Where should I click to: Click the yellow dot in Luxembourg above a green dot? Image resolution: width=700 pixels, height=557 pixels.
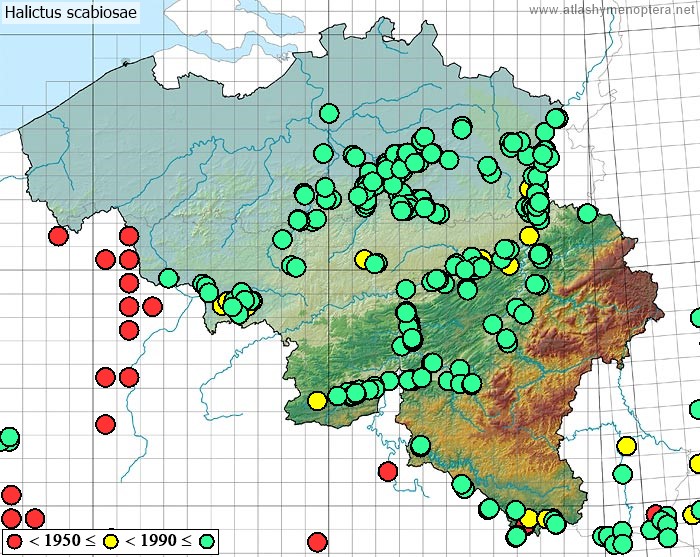[x=626, y=445]
